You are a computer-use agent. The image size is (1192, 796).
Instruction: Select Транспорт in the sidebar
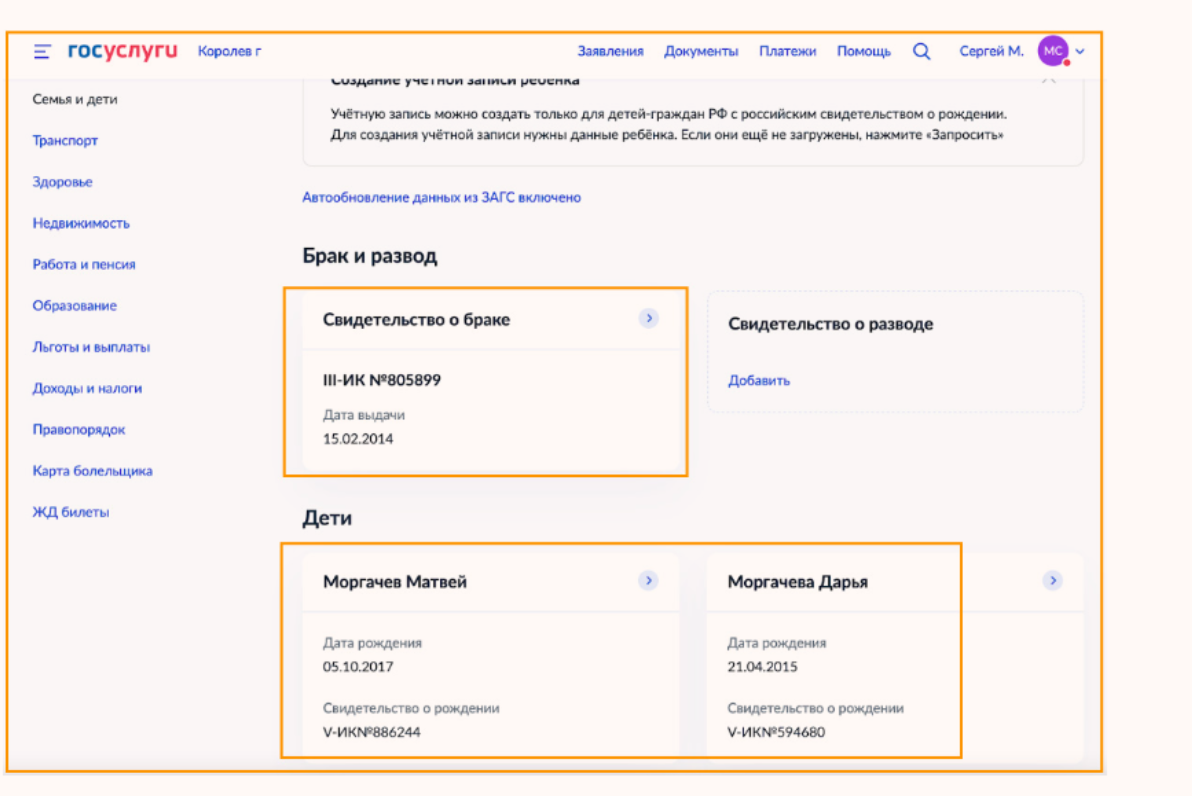point(65,141)
